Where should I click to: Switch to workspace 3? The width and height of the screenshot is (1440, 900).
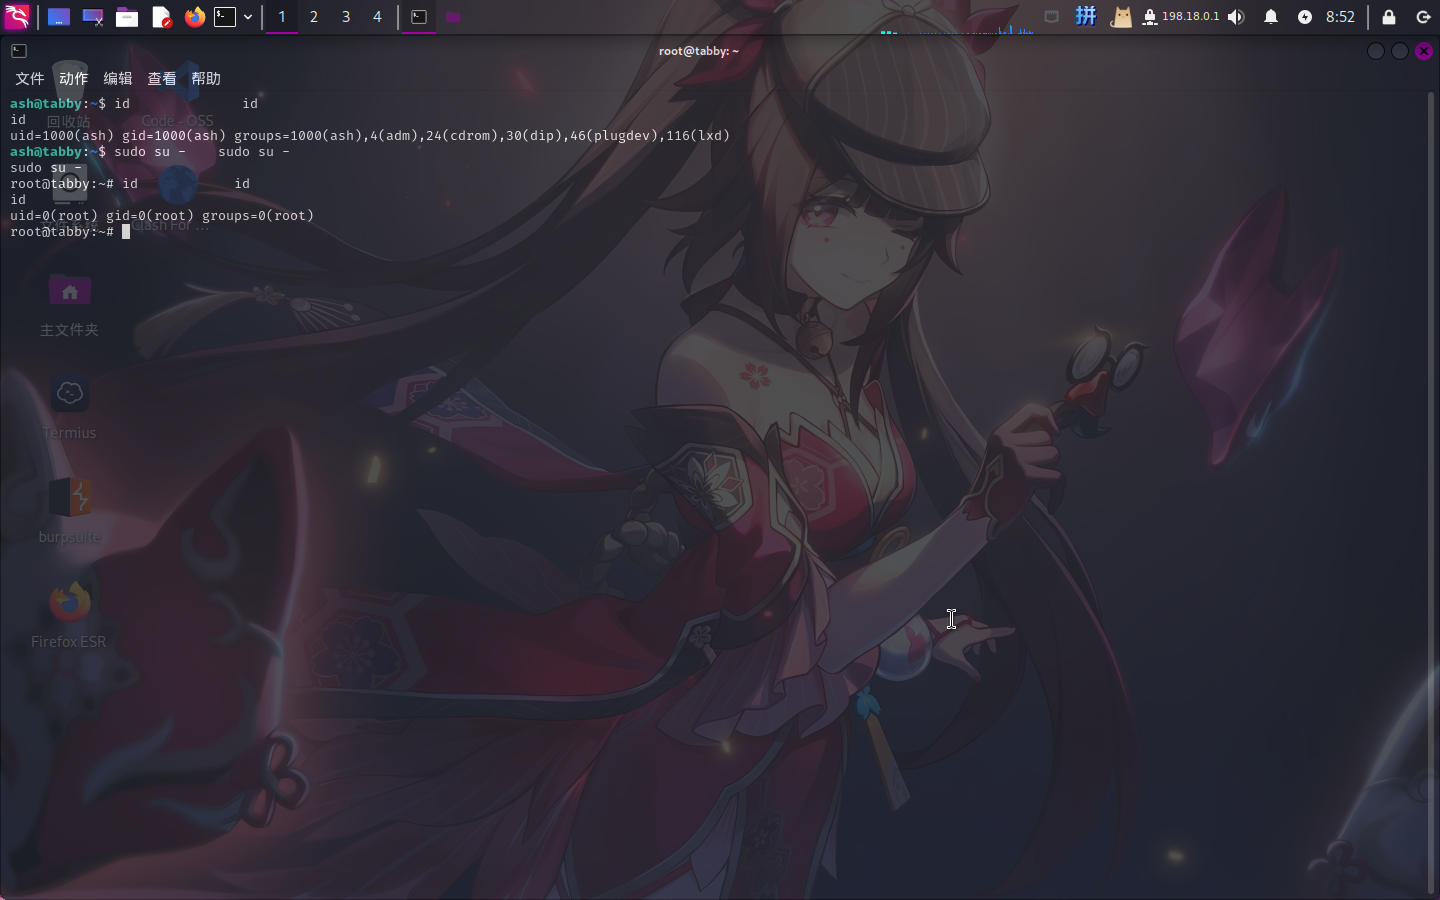[346, 17]
